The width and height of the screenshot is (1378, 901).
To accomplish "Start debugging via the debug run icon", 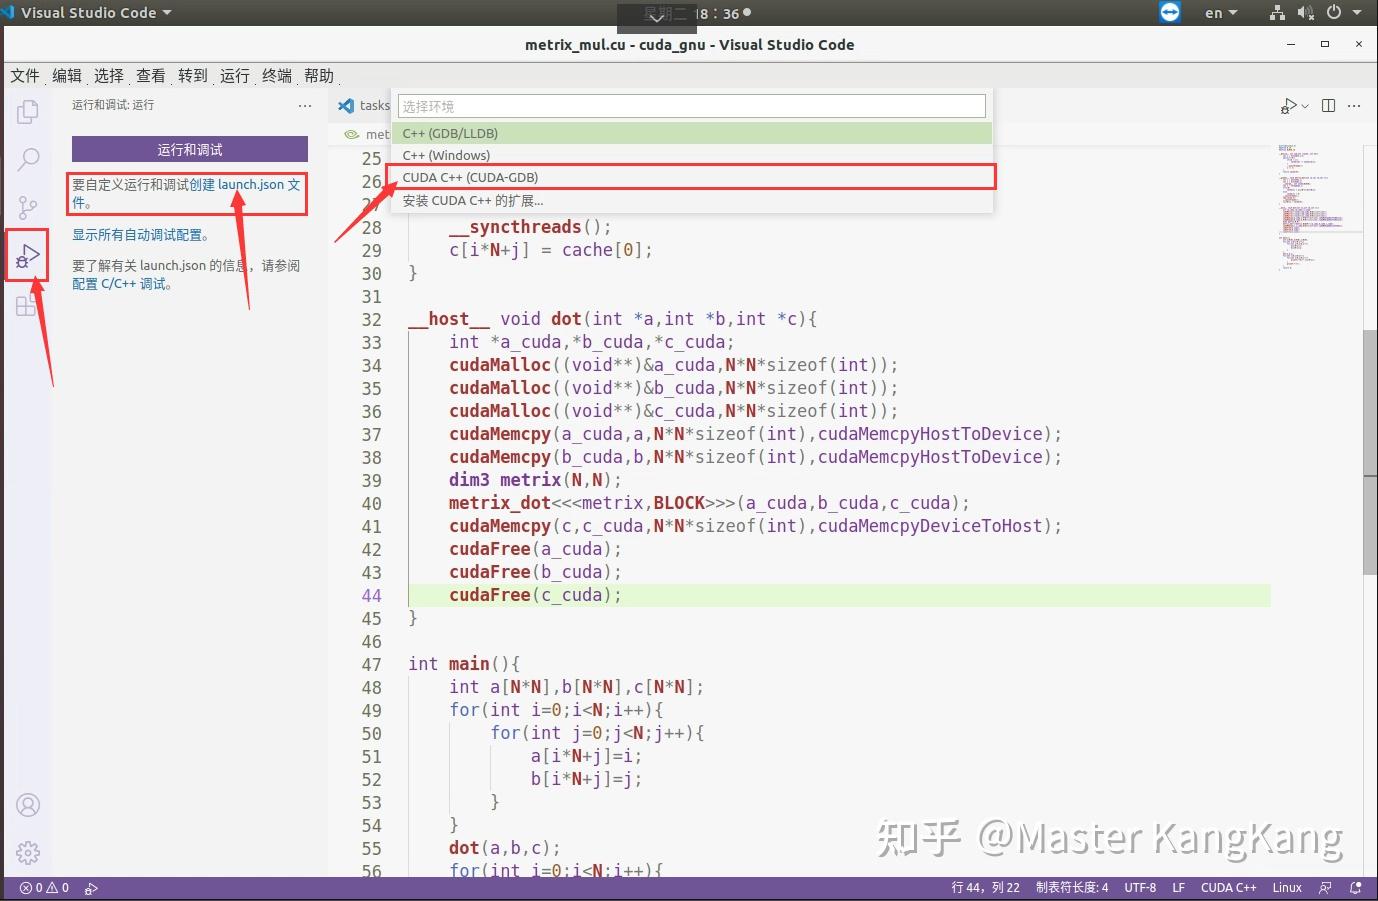I will click(x=1288, y=105).
